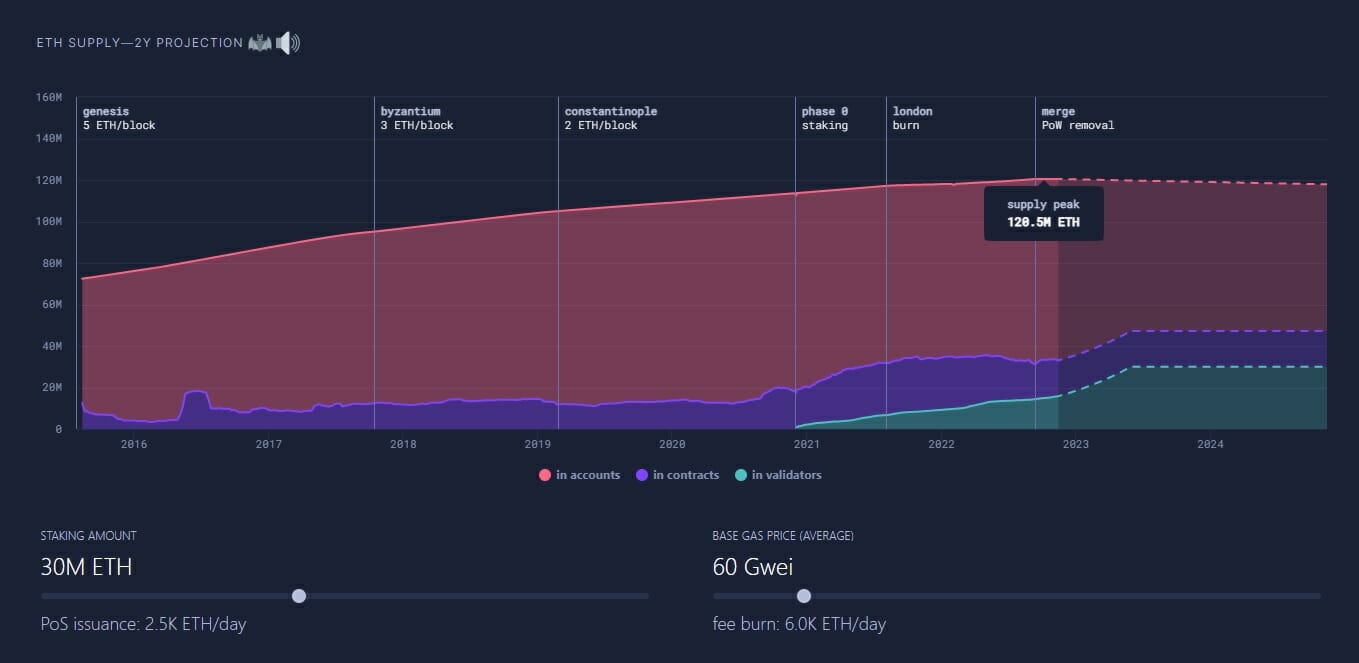Click the bat signal icon beside the title
1359x663 pixels.
(259, 42)
